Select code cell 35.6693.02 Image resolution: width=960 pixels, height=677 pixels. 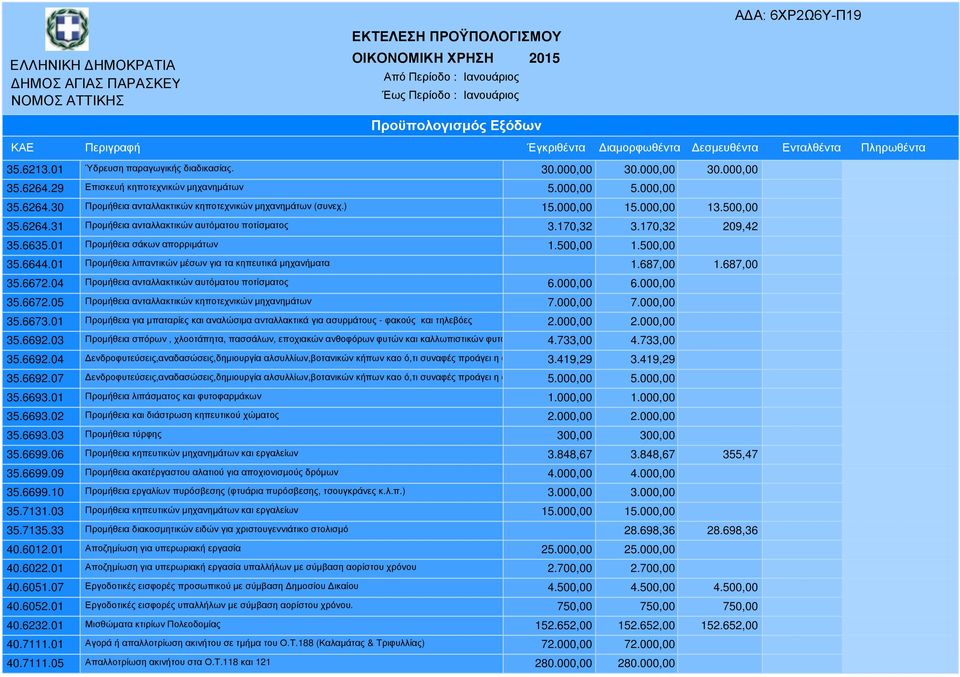(41, 416)
